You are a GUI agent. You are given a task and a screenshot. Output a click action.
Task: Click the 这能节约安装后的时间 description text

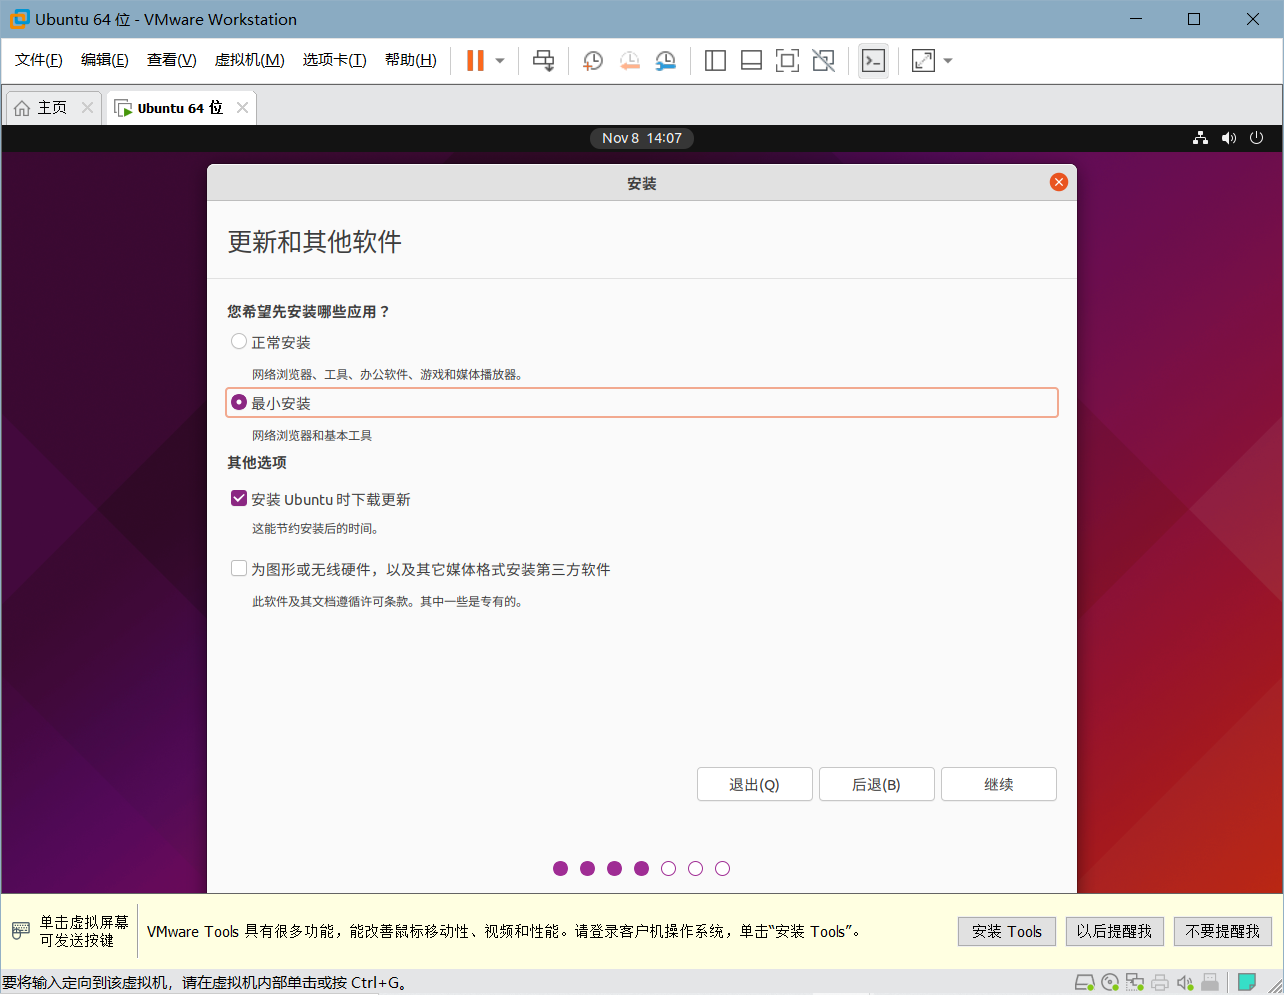coord(315,529)
